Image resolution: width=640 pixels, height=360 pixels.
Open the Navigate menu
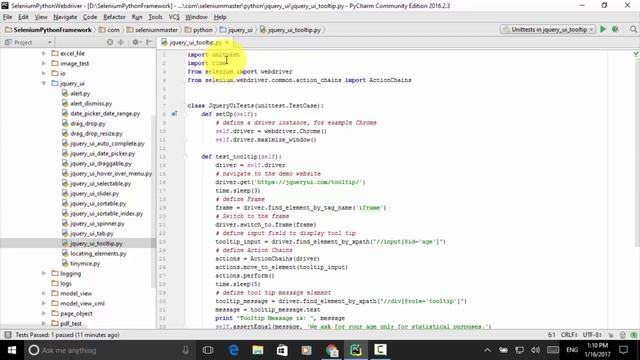point(65,17)
